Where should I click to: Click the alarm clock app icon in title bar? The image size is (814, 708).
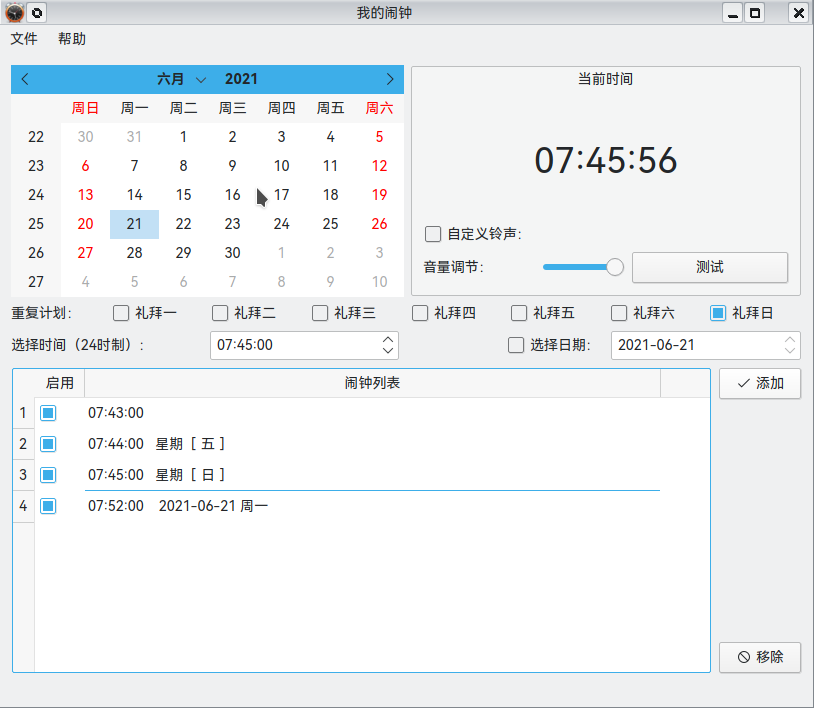(14, 13)
